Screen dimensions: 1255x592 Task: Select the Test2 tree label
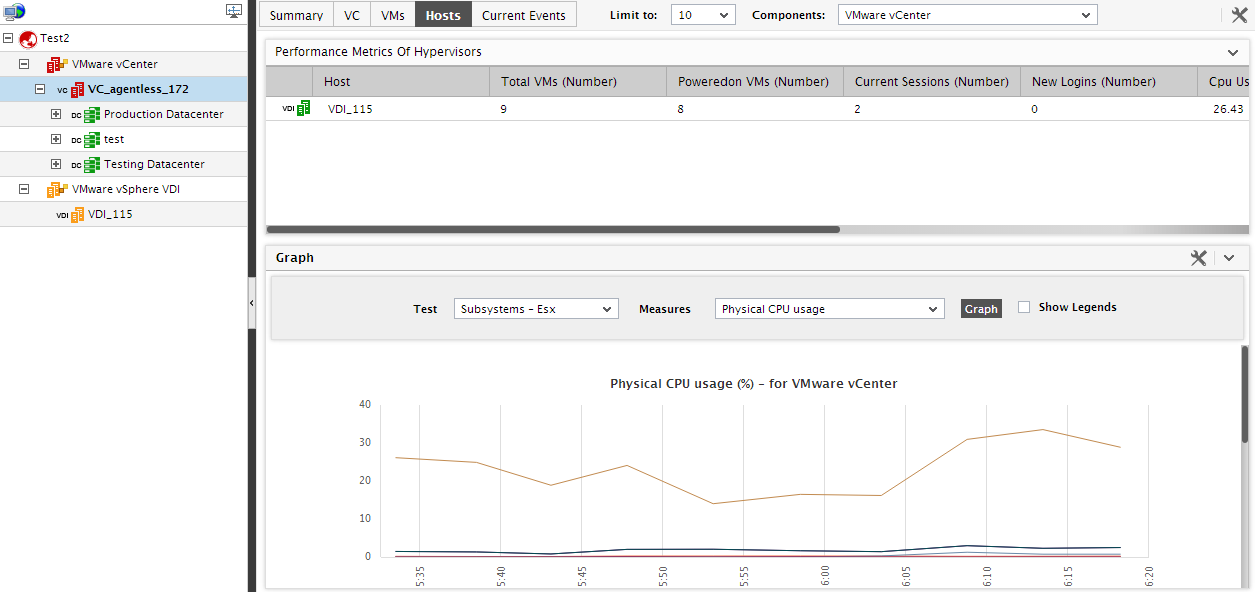pyautogui.click(x=55, y=38)
